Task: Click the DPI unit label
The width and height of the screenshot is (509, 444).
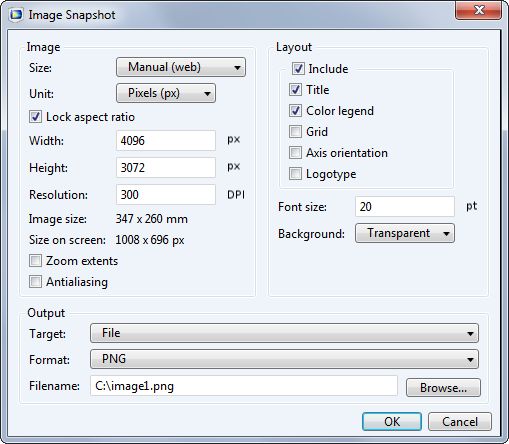Action: [x=236, y=195]
